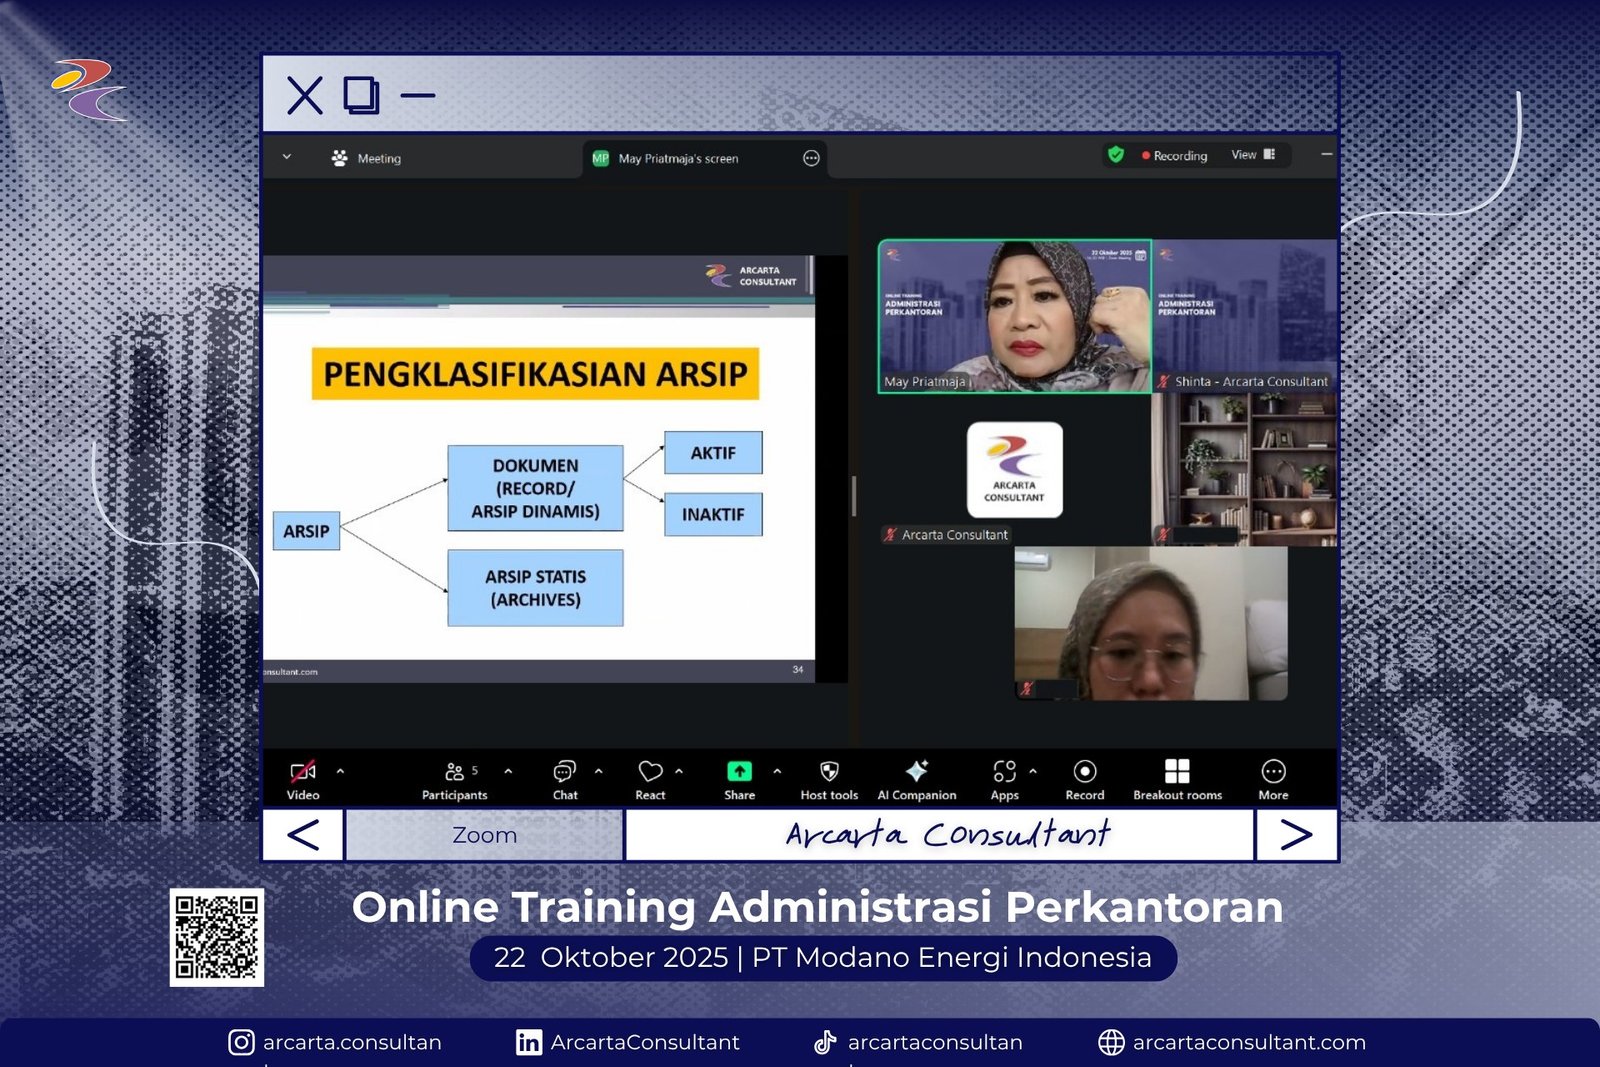Open the View layout menu
The height and width of the screenshot is (1067, 1600).
coord(1252,155)
